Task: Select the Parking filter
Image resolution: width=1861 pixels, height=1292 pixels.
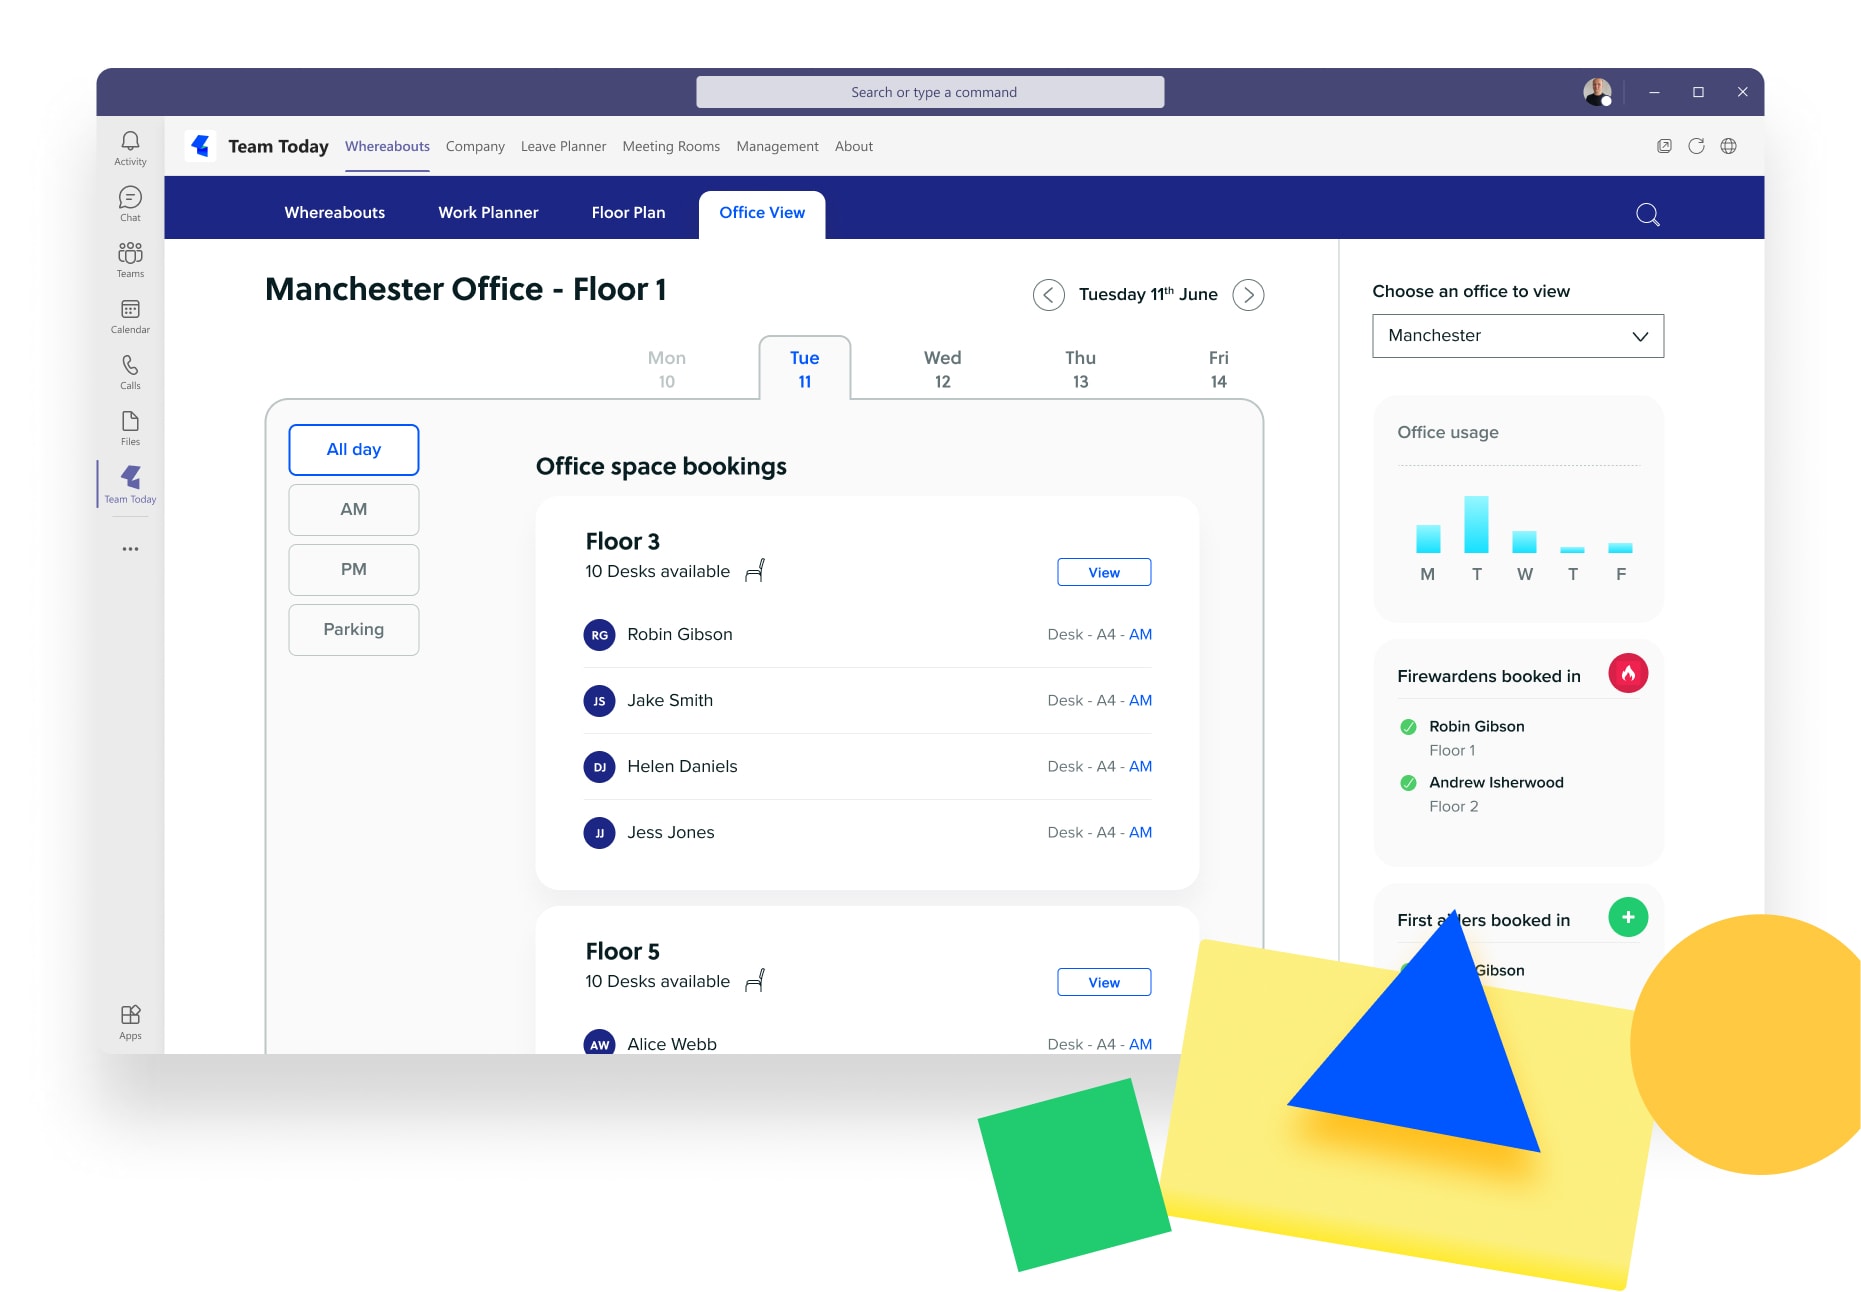Action: pyautogui.click(x=354, y=630)
